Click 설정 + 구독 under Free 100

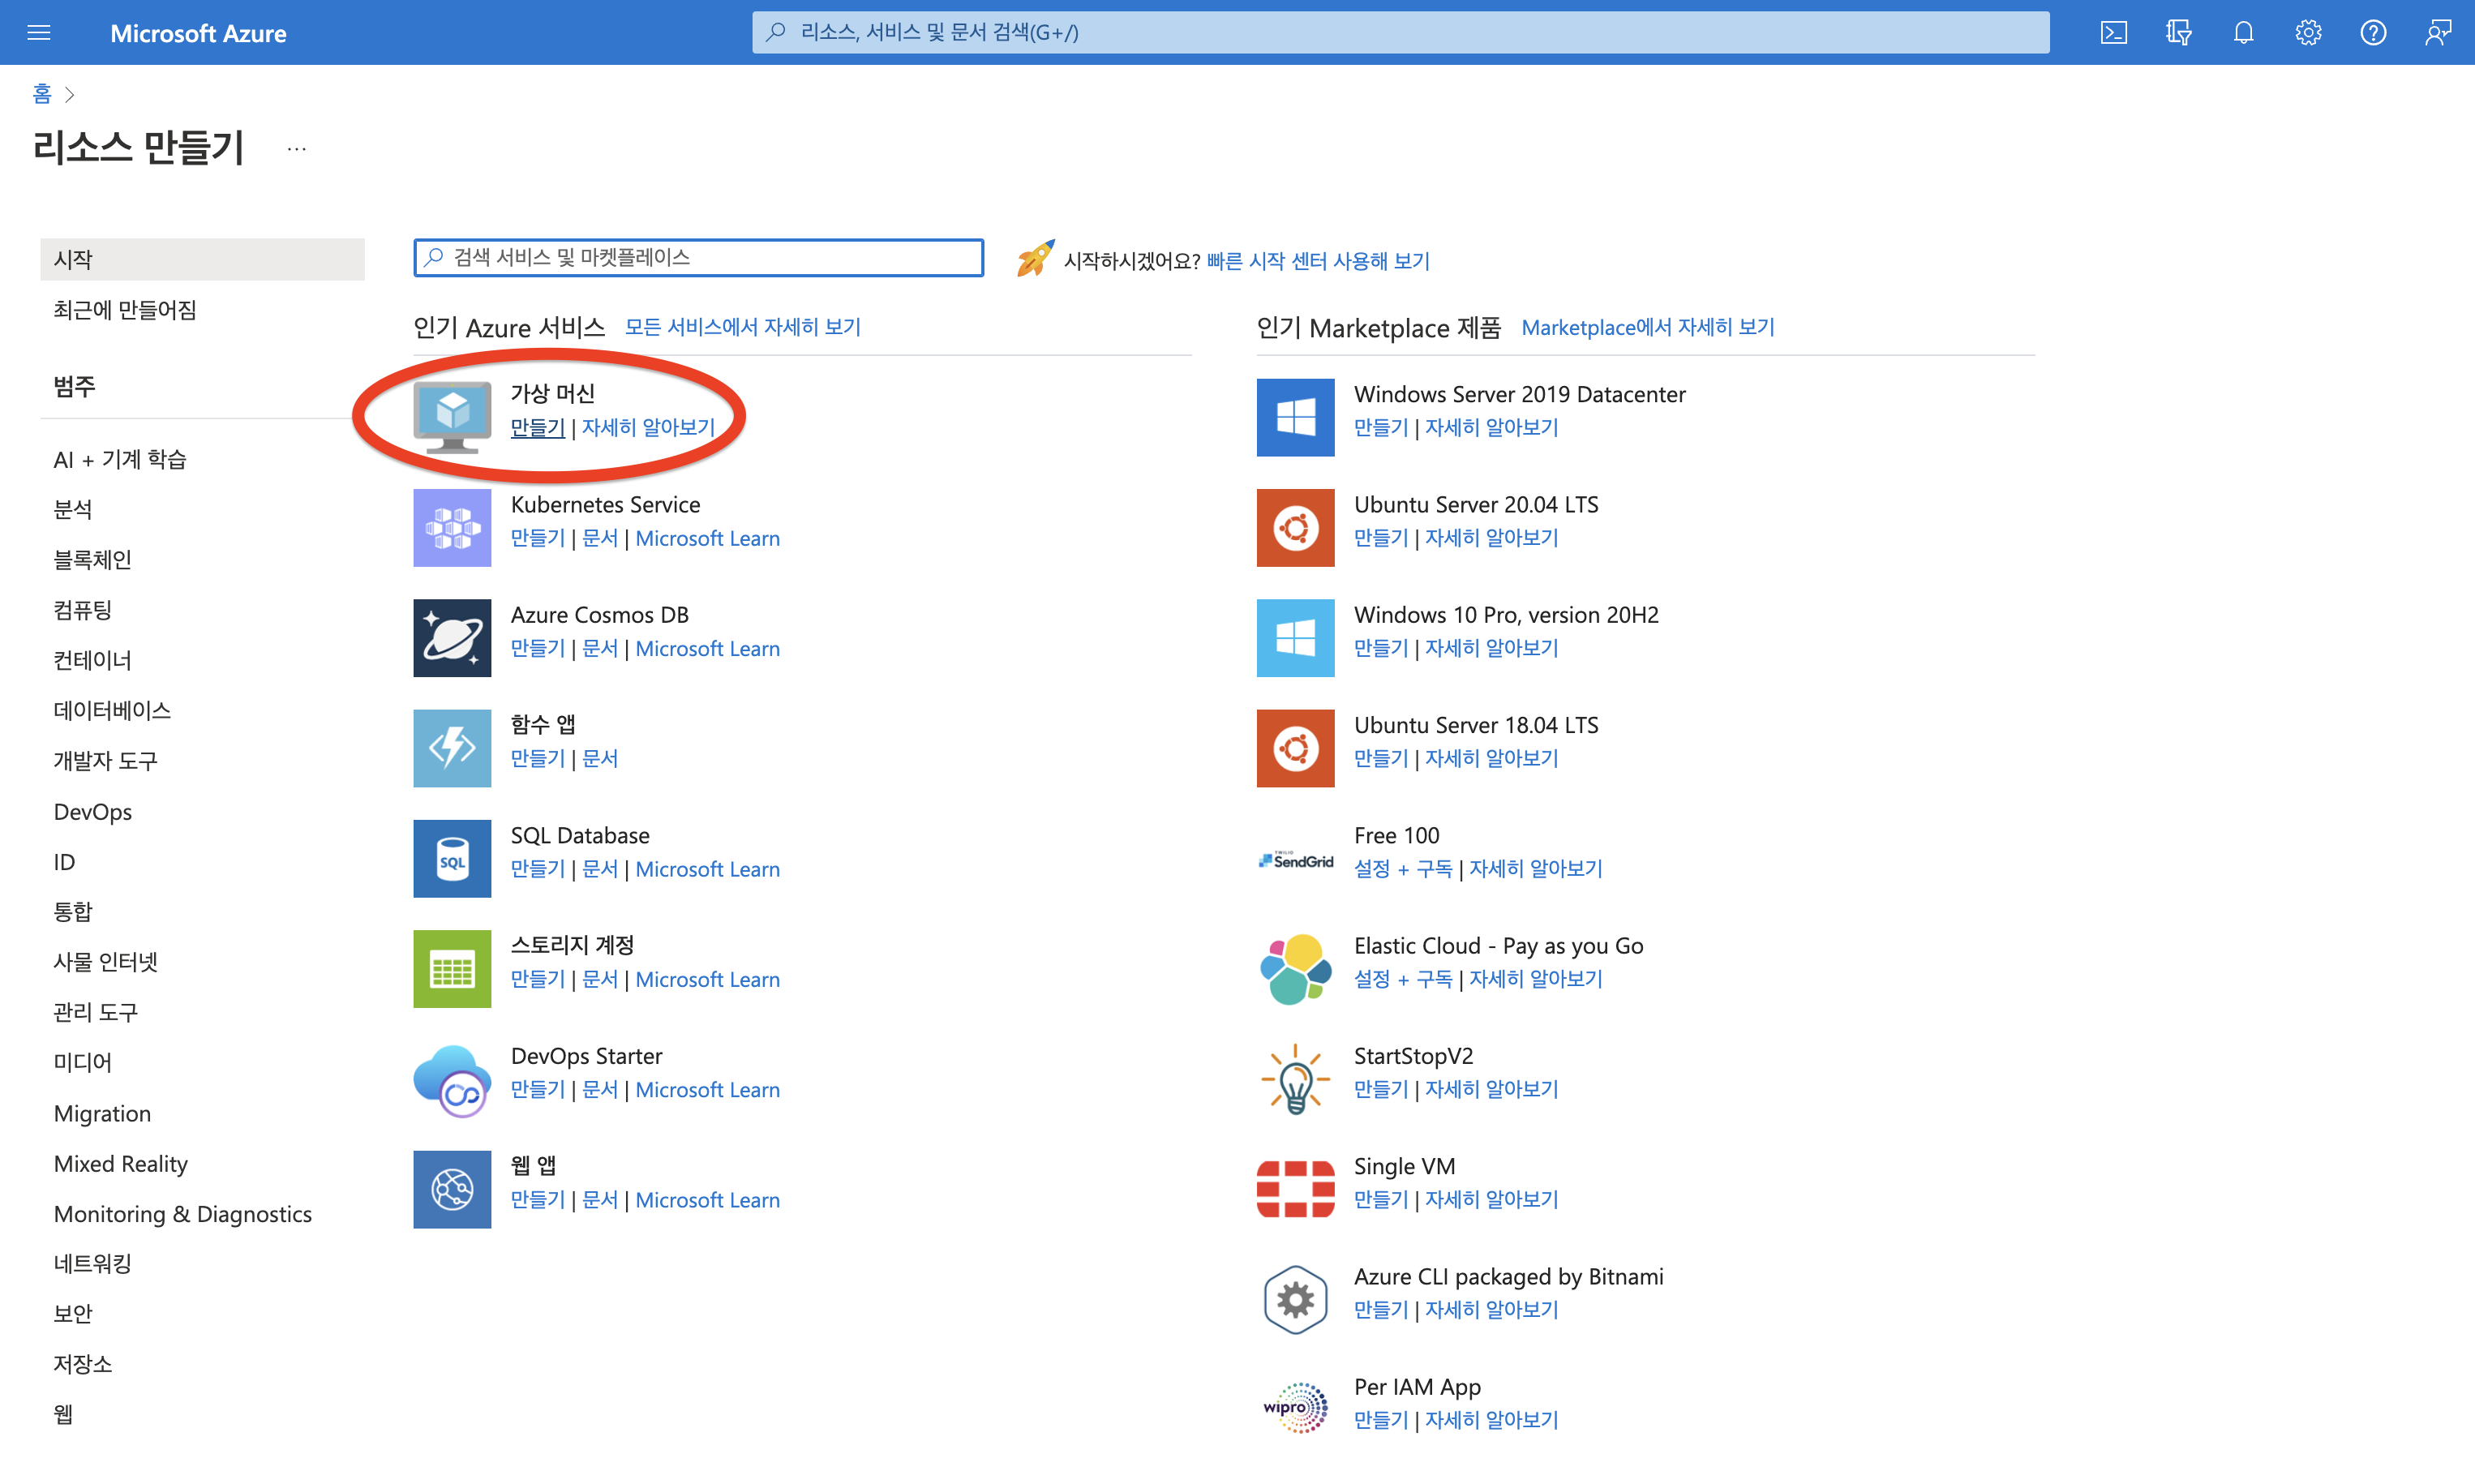tap(1403, 868)
